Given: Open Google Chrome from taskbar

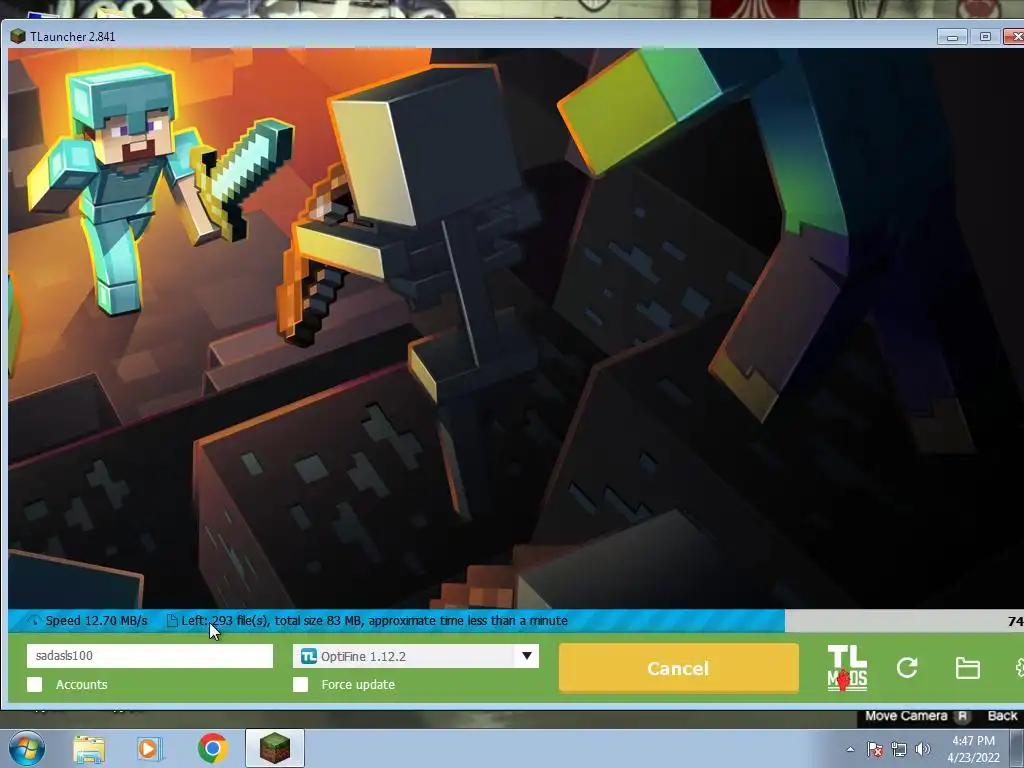Looking at the screenshot, I should pos(212,748).
